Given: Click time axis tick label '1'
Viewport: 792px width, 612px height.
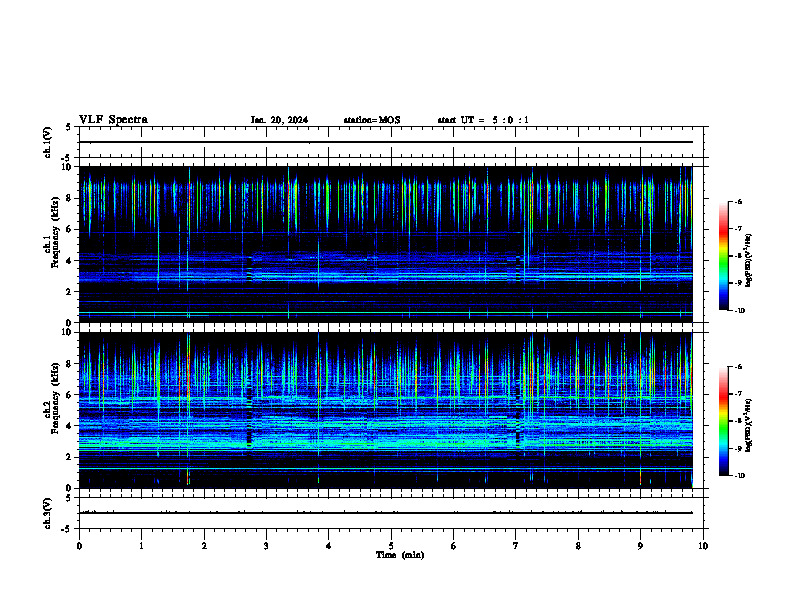Looking at the screenshot, I should [141, 546].
